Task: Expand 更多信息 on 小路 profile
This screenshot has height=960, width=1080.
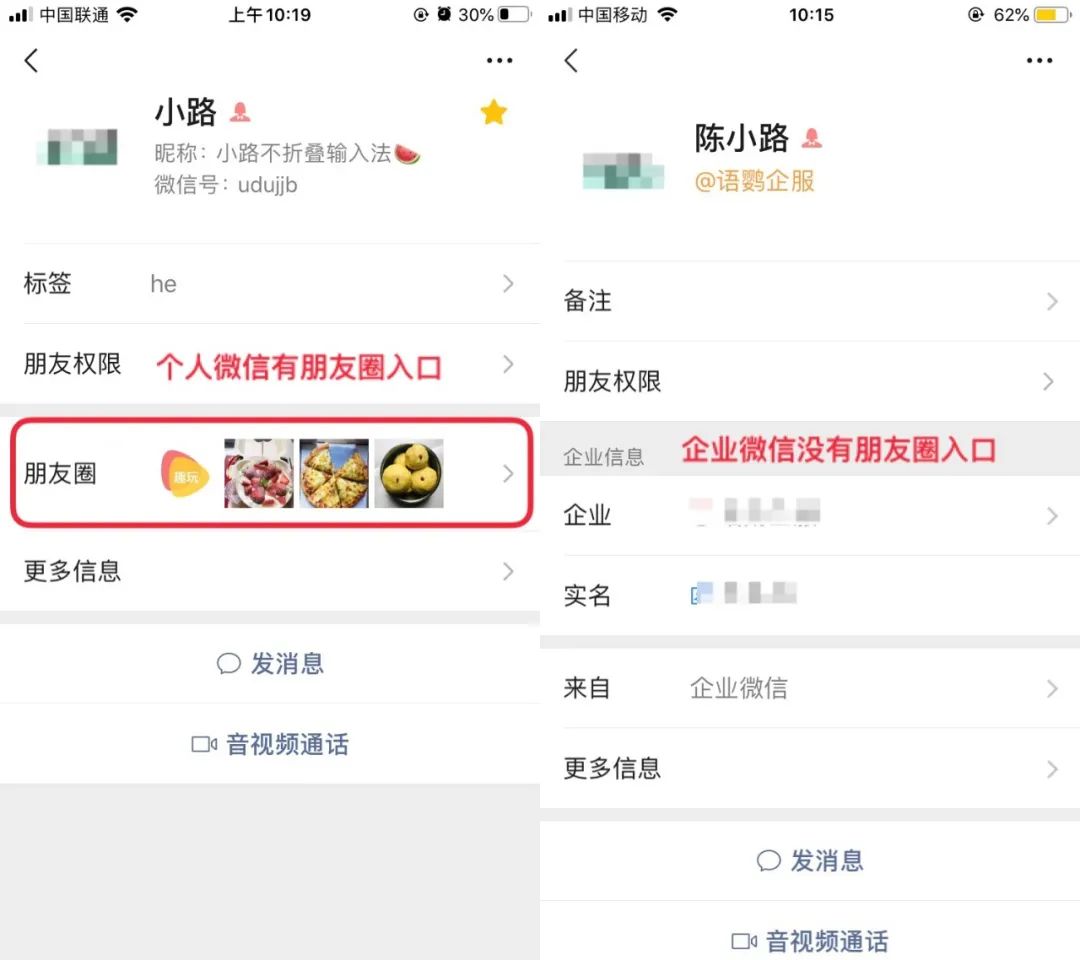Action: pyautogui.click(x=270, y=571)
